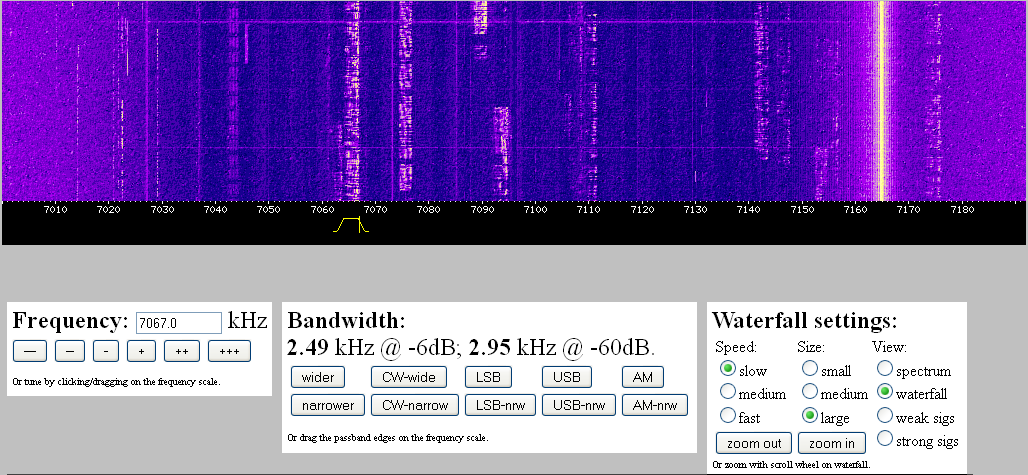Image resolution: width=1028 pixels, height=475 pixels.
Task: Tune down with the medium minus step button
Action: [x=70, y=351]
